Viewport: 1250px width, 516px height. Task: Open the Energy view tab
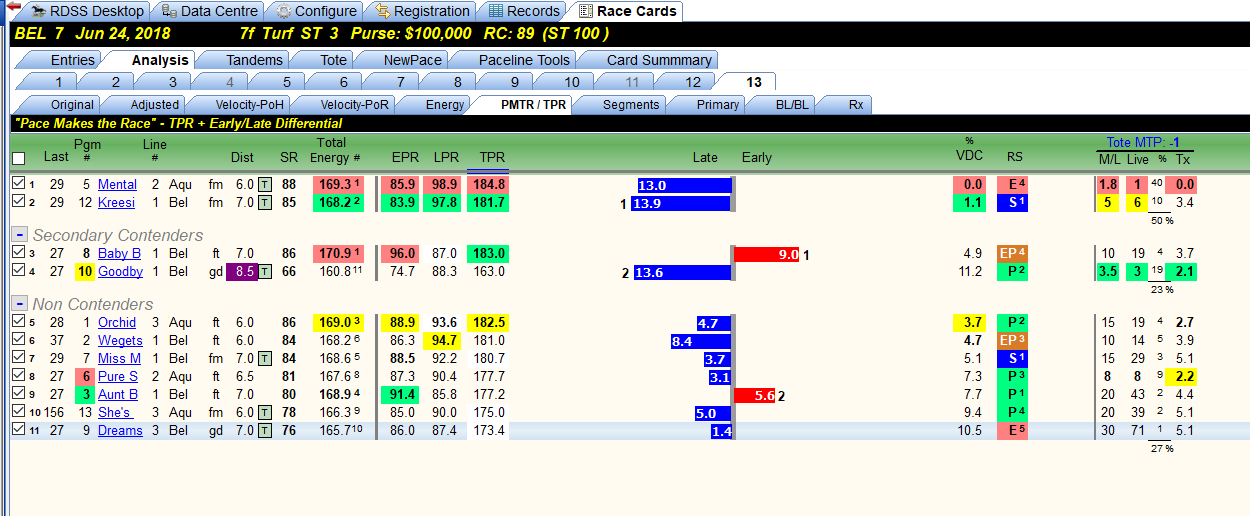click(444, 104)
